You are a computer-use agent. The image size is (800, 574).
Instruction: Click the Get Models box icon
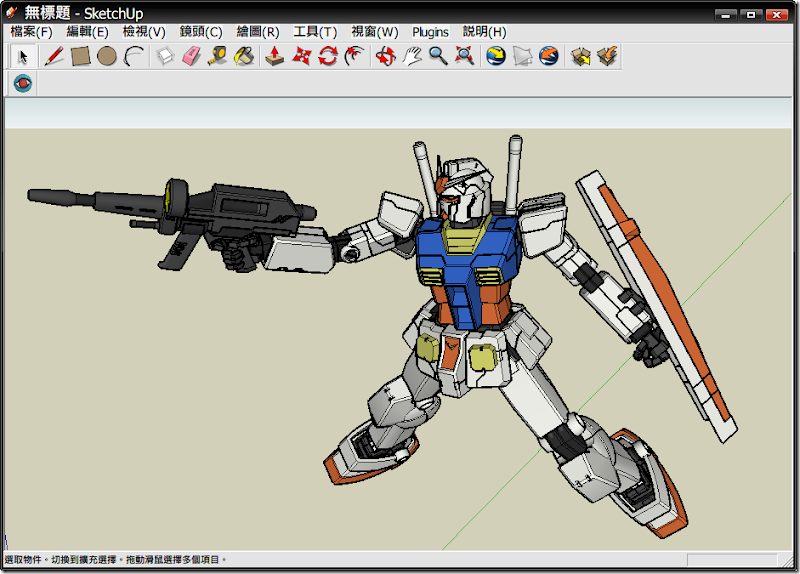[x=581, y=56]
